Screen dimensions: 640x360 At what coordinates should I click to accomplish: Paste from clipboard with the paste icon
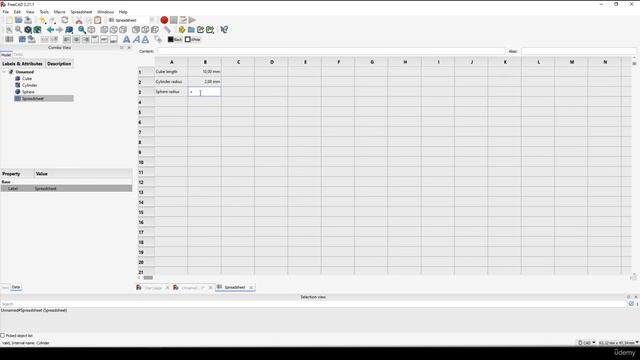(x=98, y=20)
